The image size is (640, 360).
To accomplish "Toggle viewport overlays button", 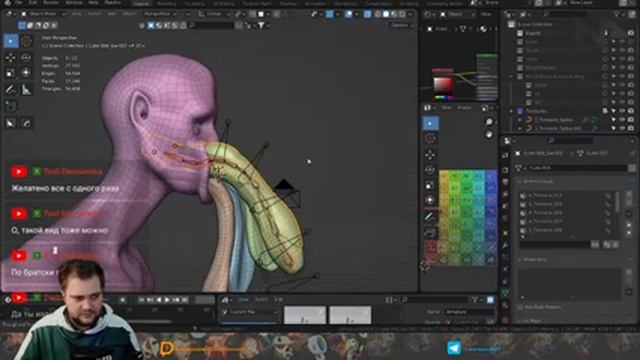I will tap(349, 14).
